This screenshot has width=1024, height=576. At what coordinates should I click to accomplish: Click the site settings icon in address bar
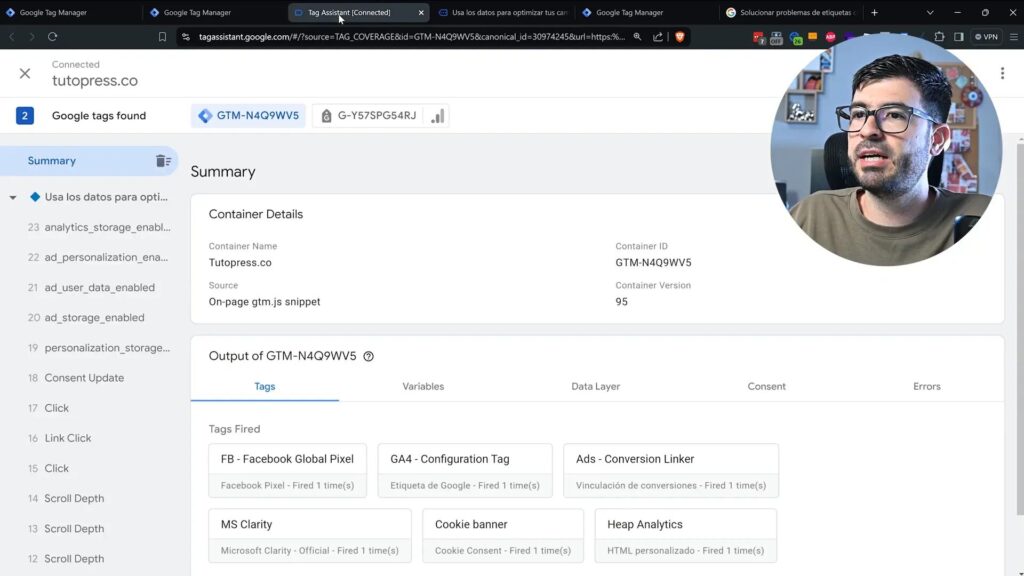(186, 37)
